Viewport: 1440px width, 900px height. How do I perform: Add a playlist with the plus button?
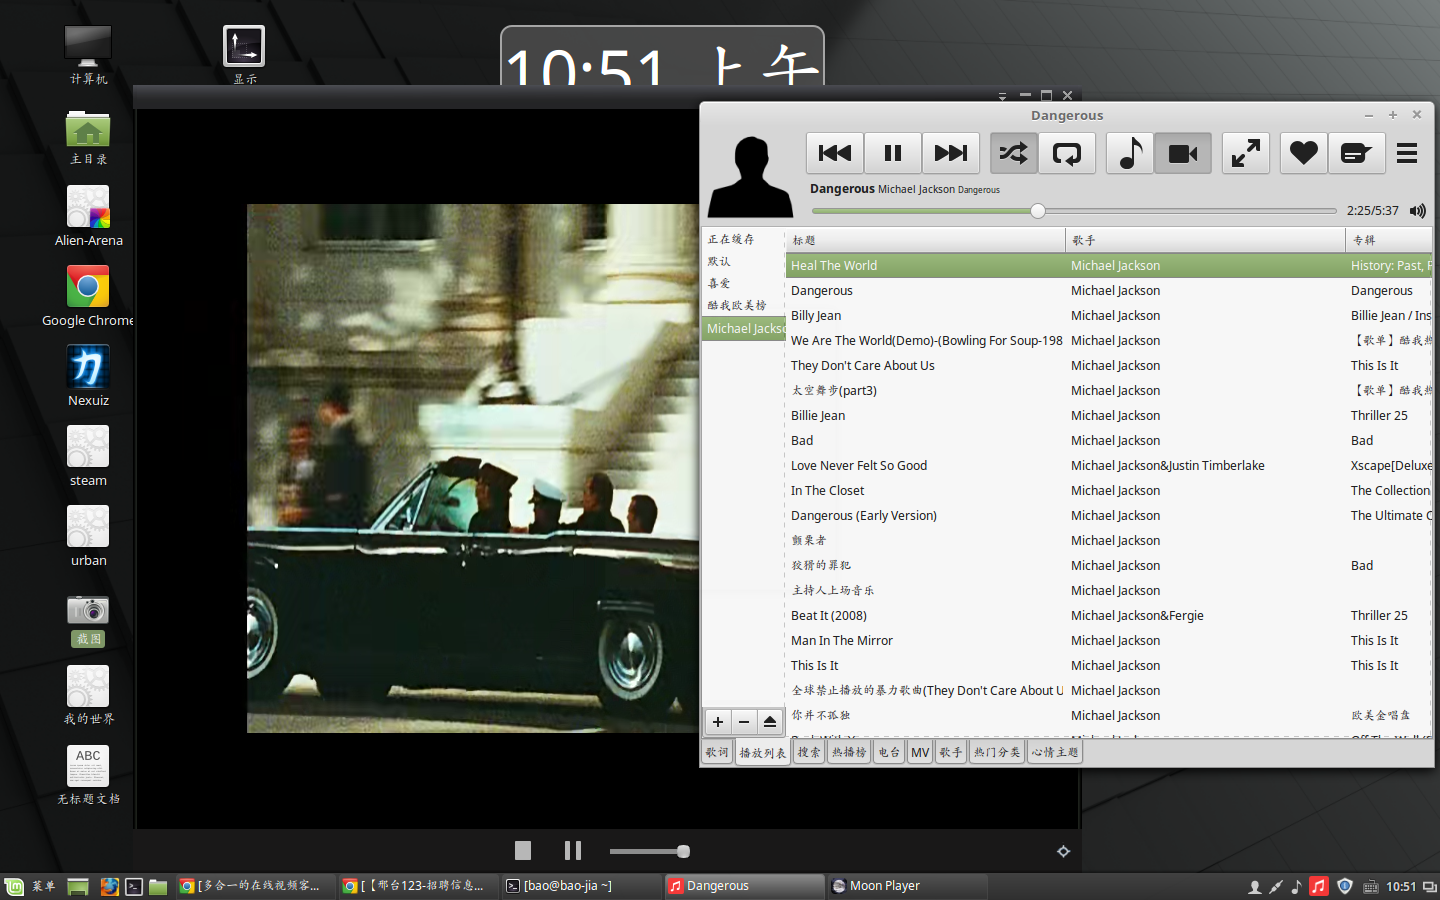(718, 721)
